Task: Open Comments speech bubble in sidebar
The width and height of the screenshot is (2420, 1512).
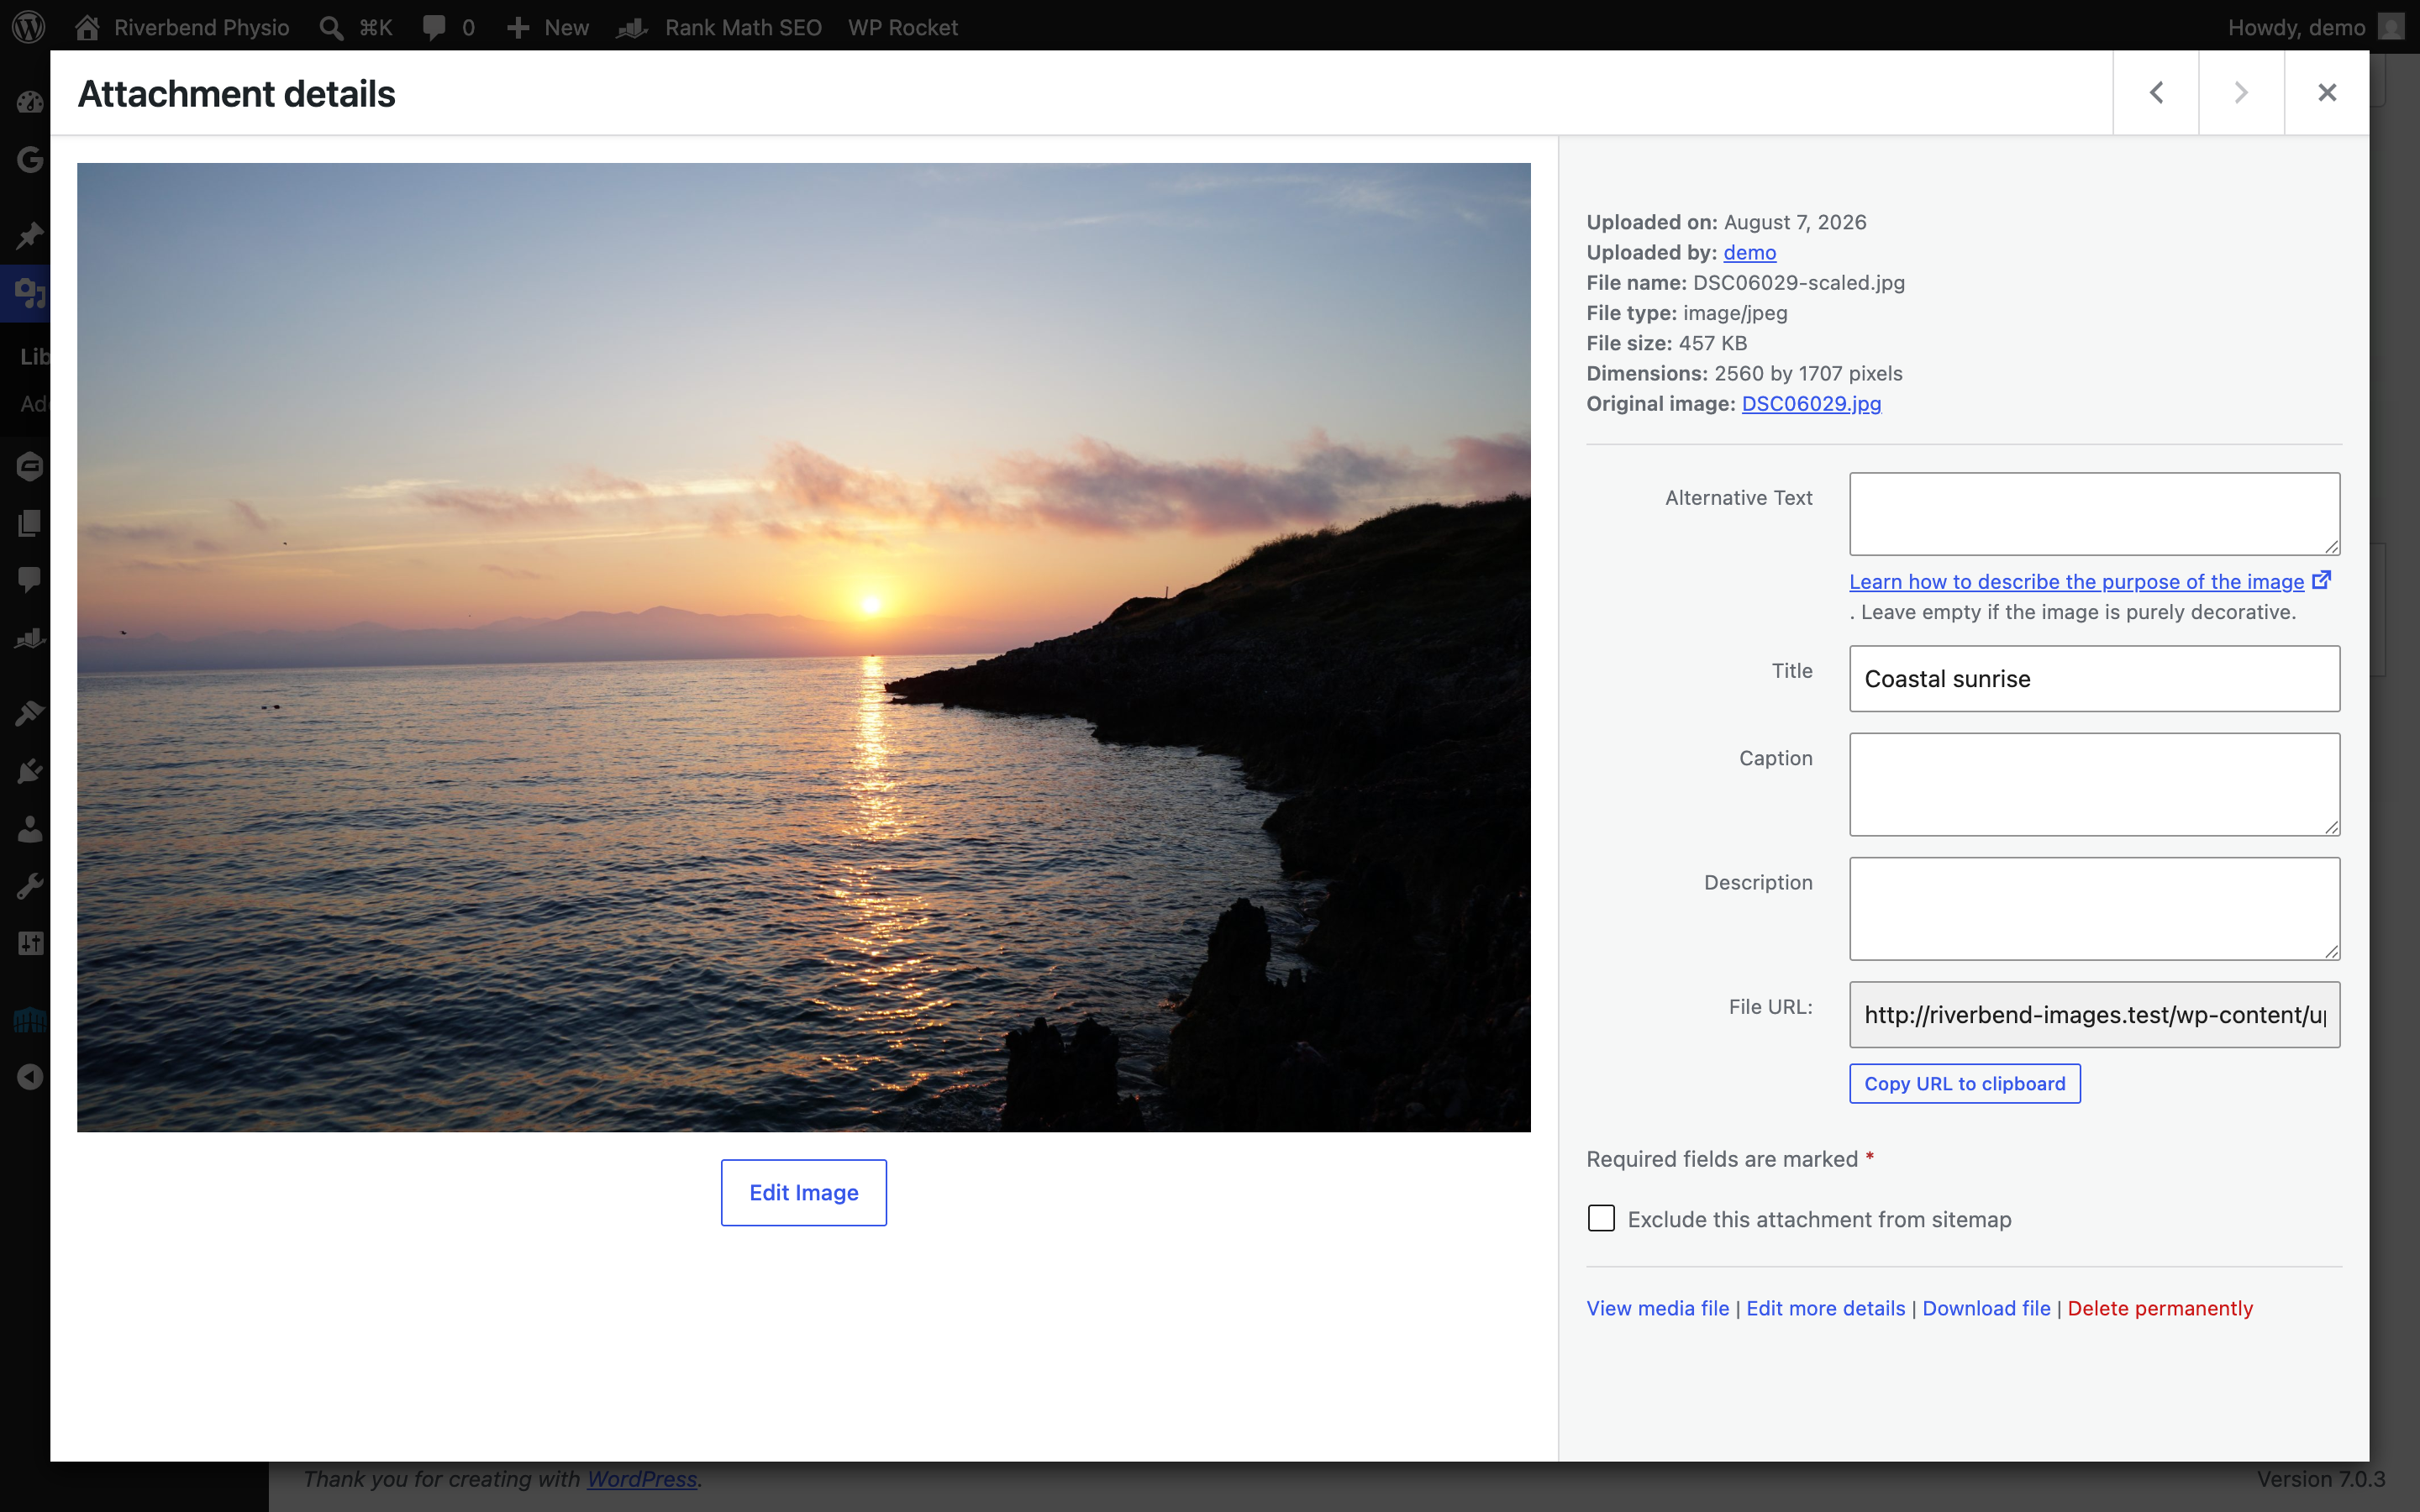Action: [30, 579]
